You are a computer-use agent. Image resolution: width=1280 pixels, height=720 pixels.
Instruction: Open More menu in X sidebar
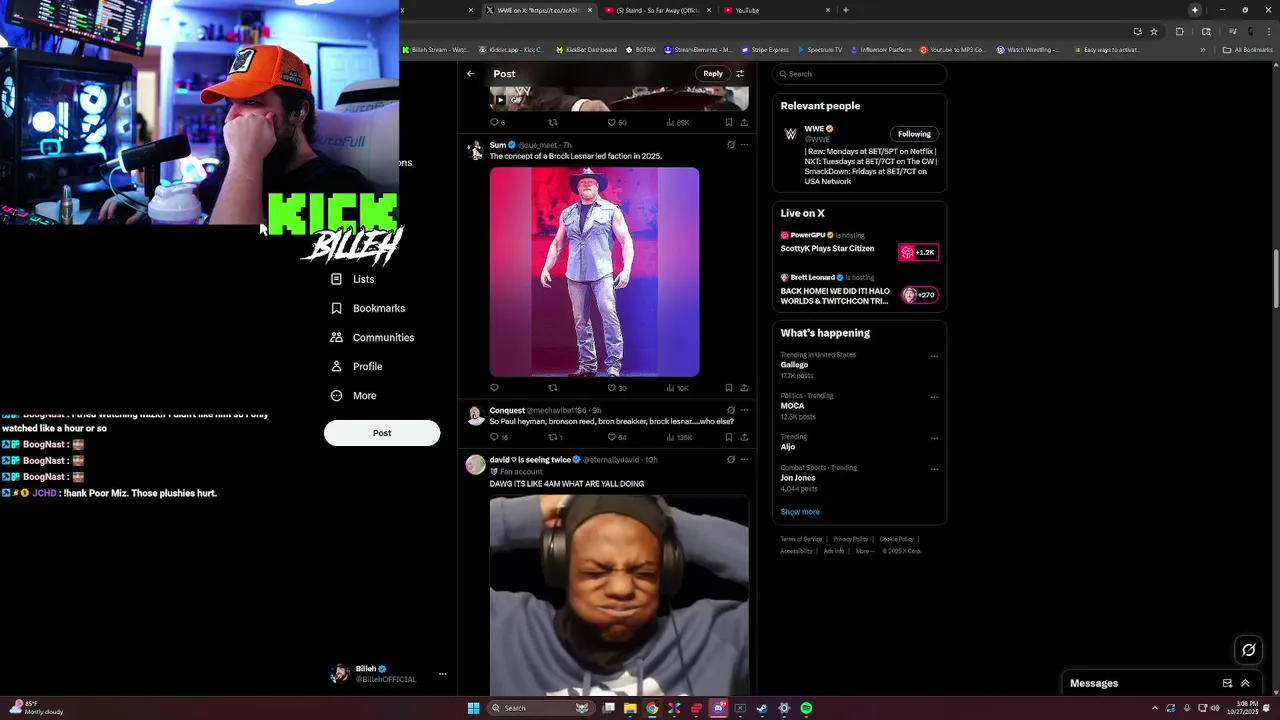(x=353, y=395)
